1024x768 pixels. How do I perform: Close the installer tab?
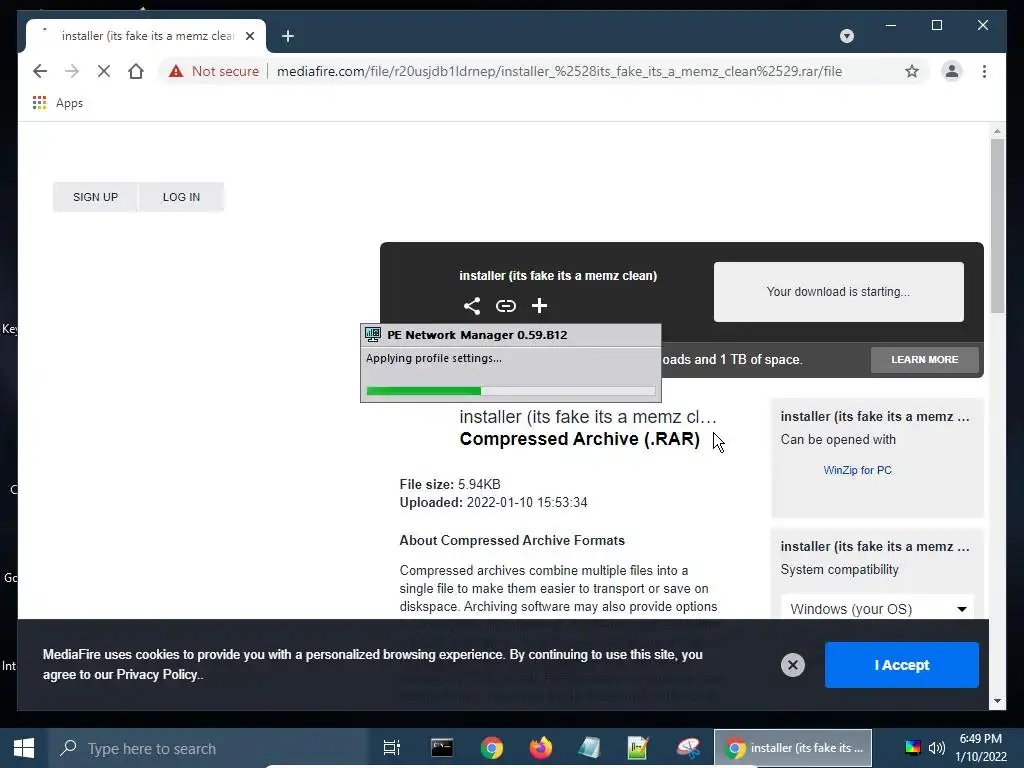[249, 36]
